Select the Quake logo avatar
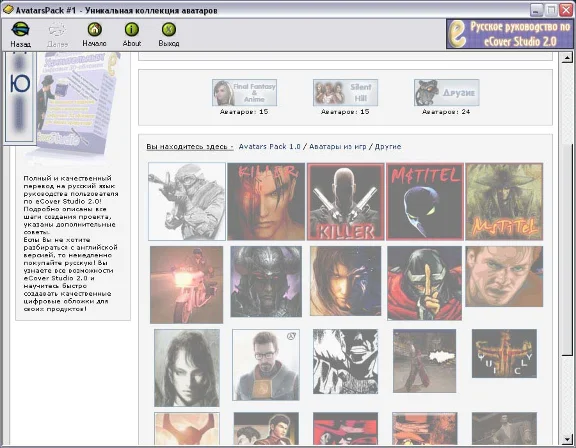576x448 pixels. coord(504,353)
